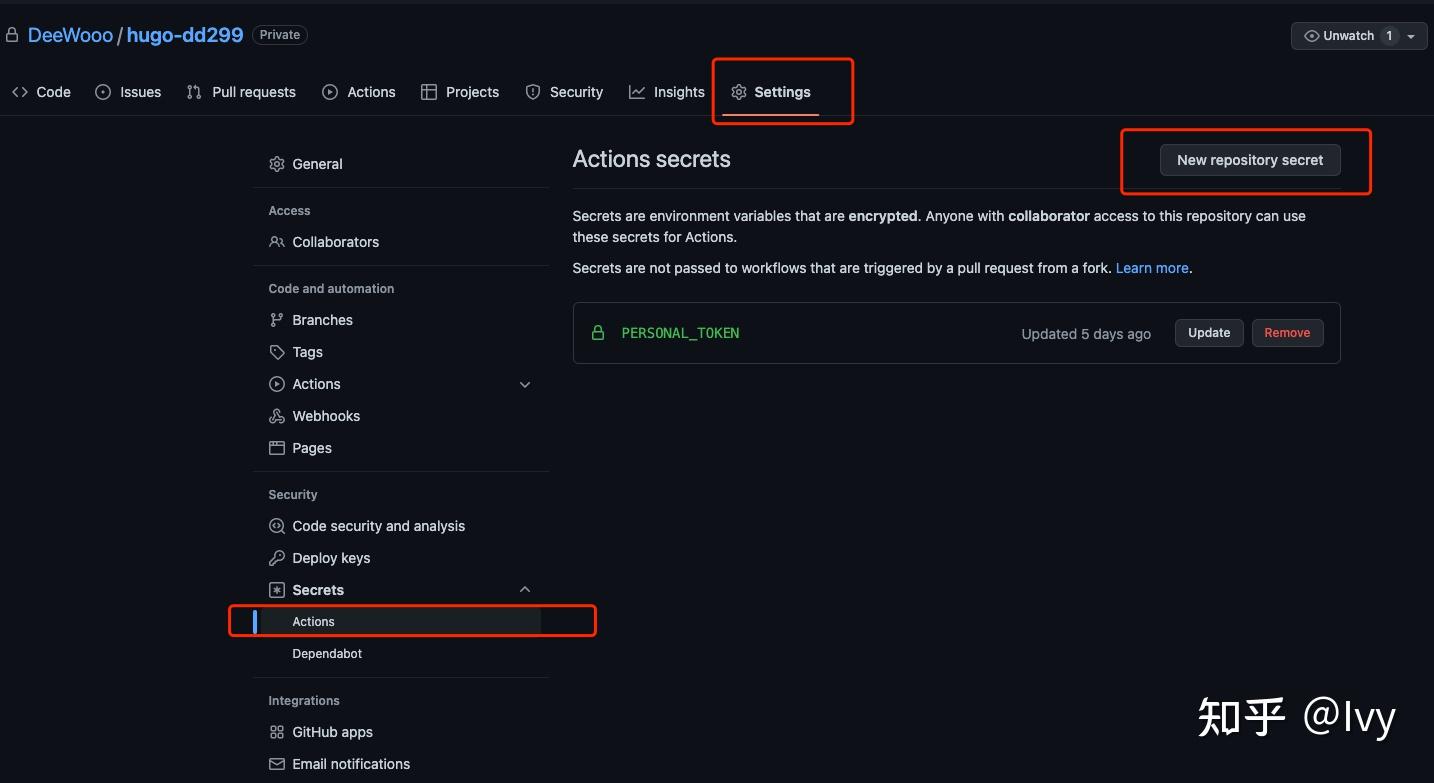Click the Branches icon in sidebar
Image resolution: width=1434 pixels, height=783 pixels.
[x=277, y=320]
